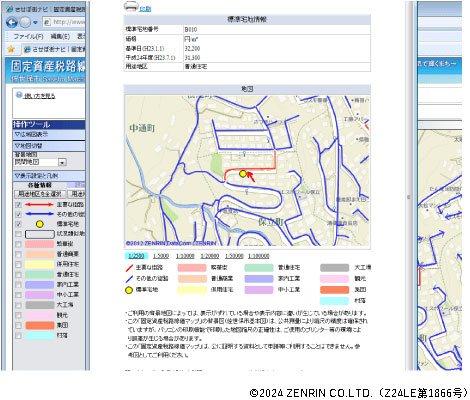Enable the 状況類似地区 outline checkbox
Viewport: 470px width, 400px height.
[x=19, y=234]
